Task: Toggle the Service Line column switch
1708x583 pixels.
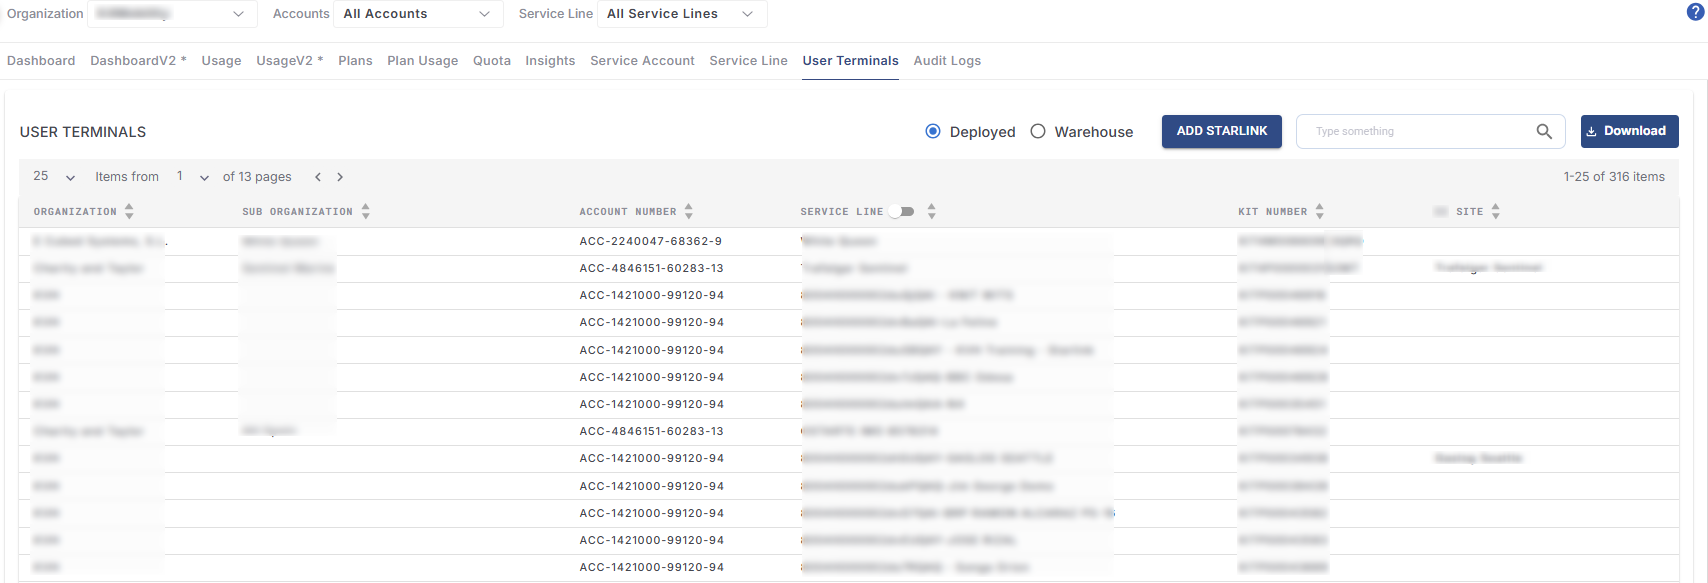Action: click(x=902, y=212)
